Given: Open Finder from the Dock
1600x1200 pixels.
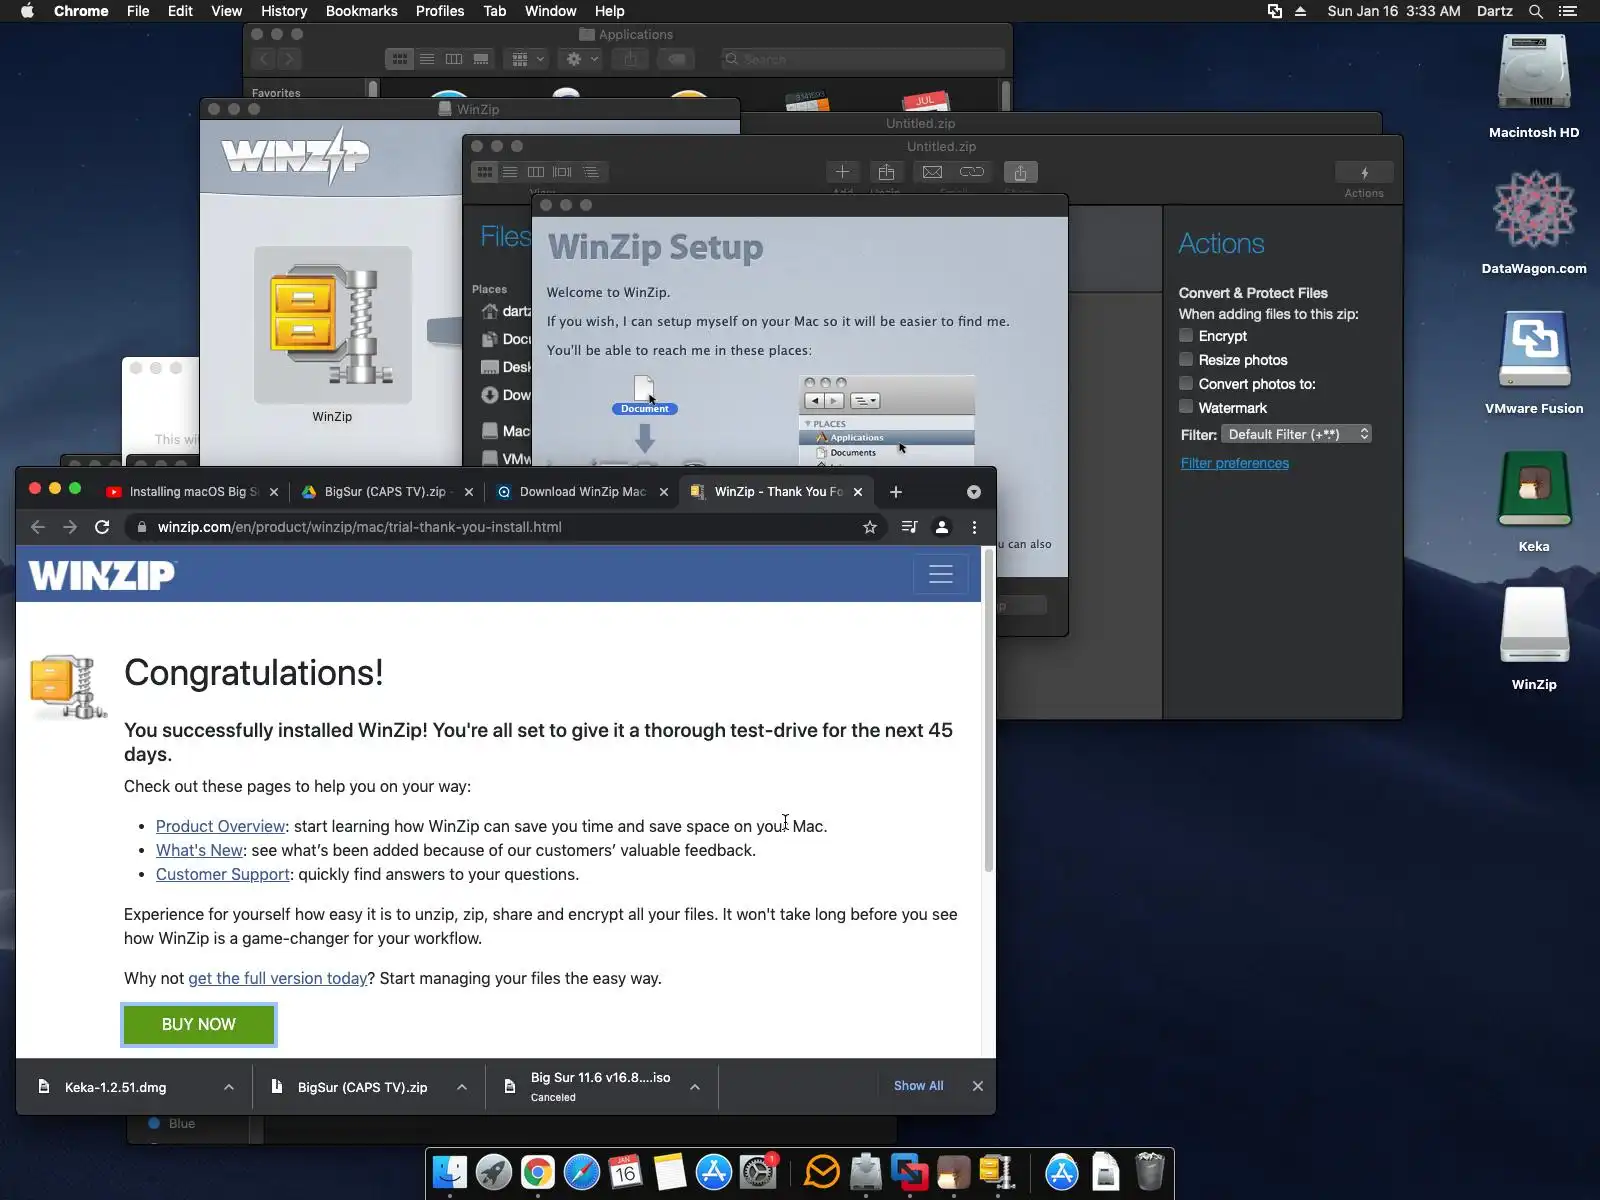Looking at the screenshot, I should [x=450, y=1172].
